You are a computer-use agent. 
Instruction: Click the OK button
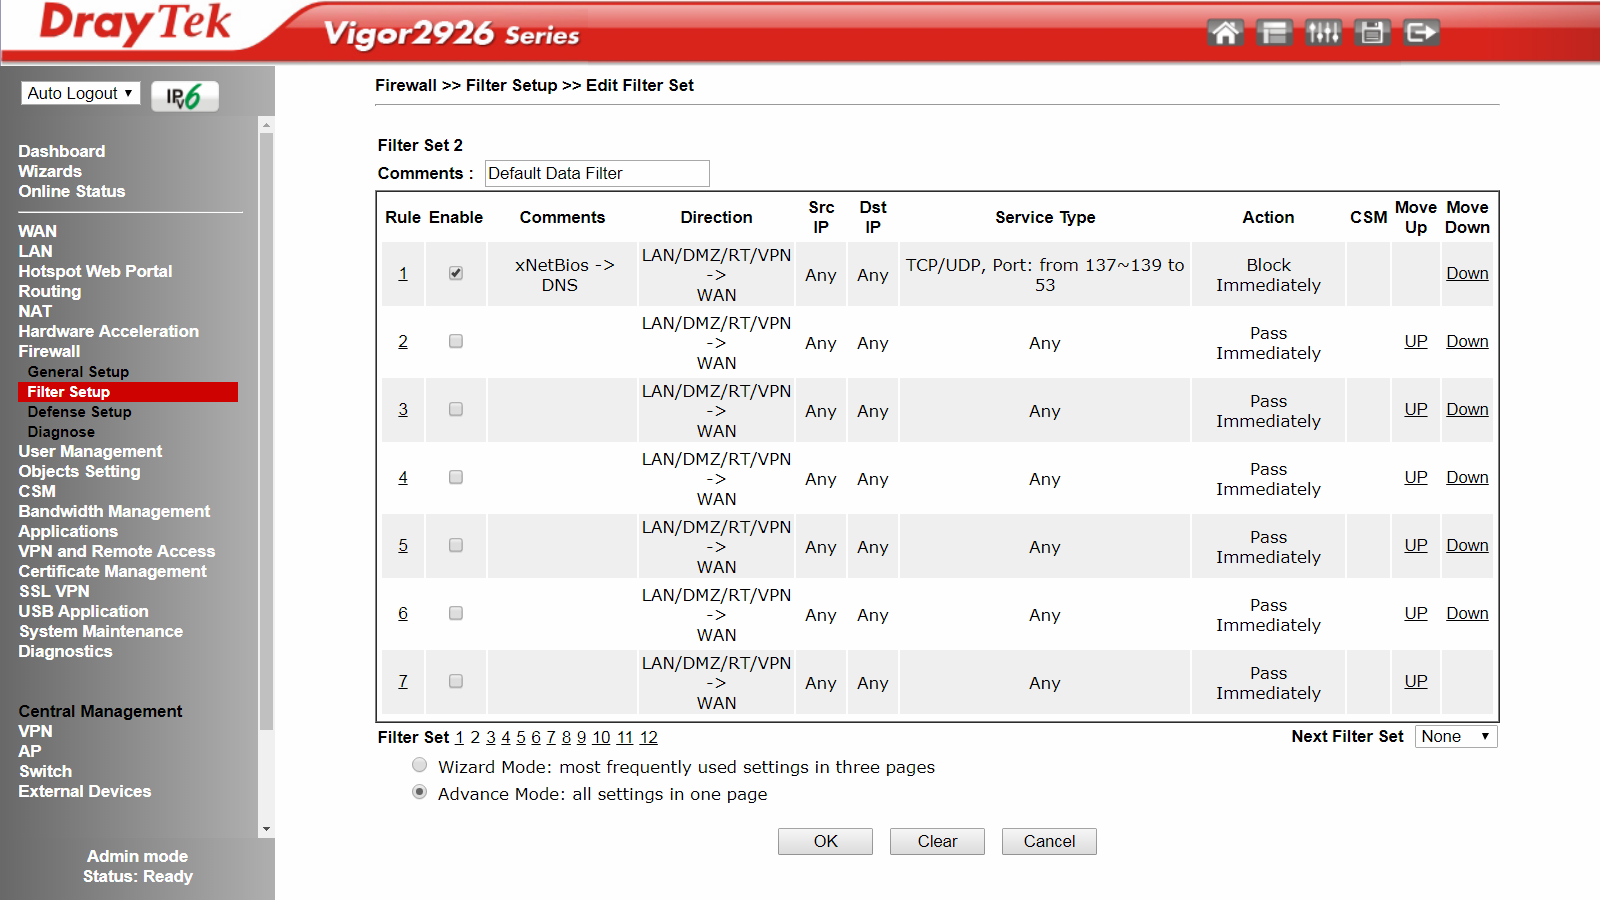coord(825,841)
